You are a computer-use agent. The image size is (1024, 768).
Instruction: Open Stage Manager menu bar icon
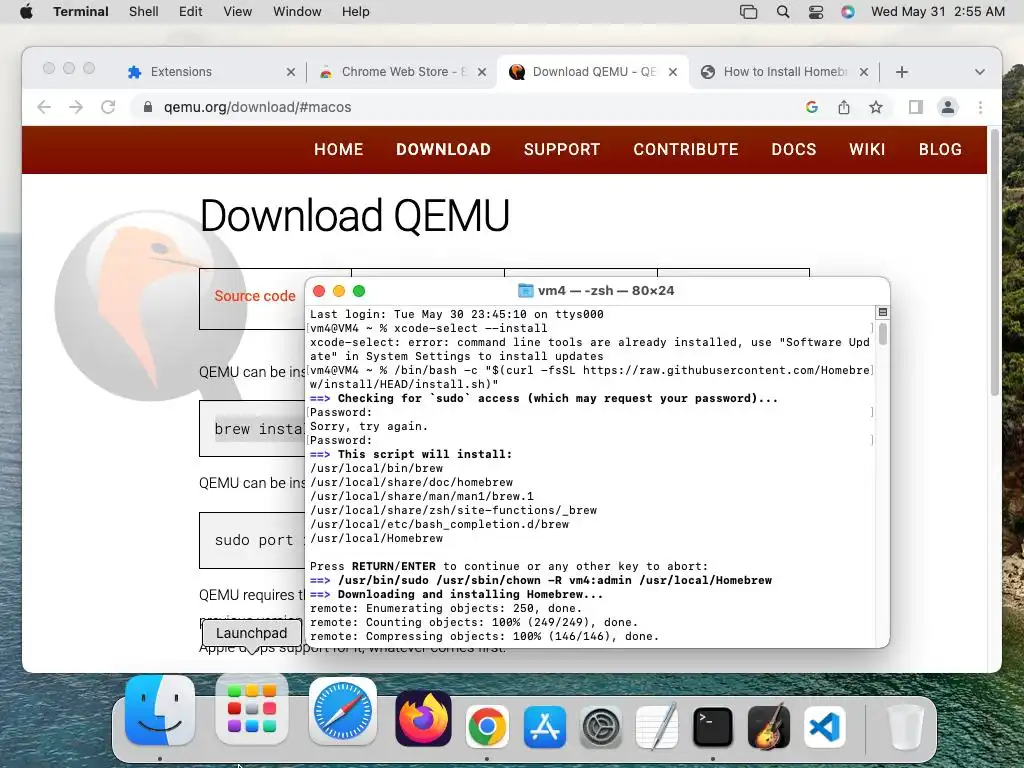point(748,12)
